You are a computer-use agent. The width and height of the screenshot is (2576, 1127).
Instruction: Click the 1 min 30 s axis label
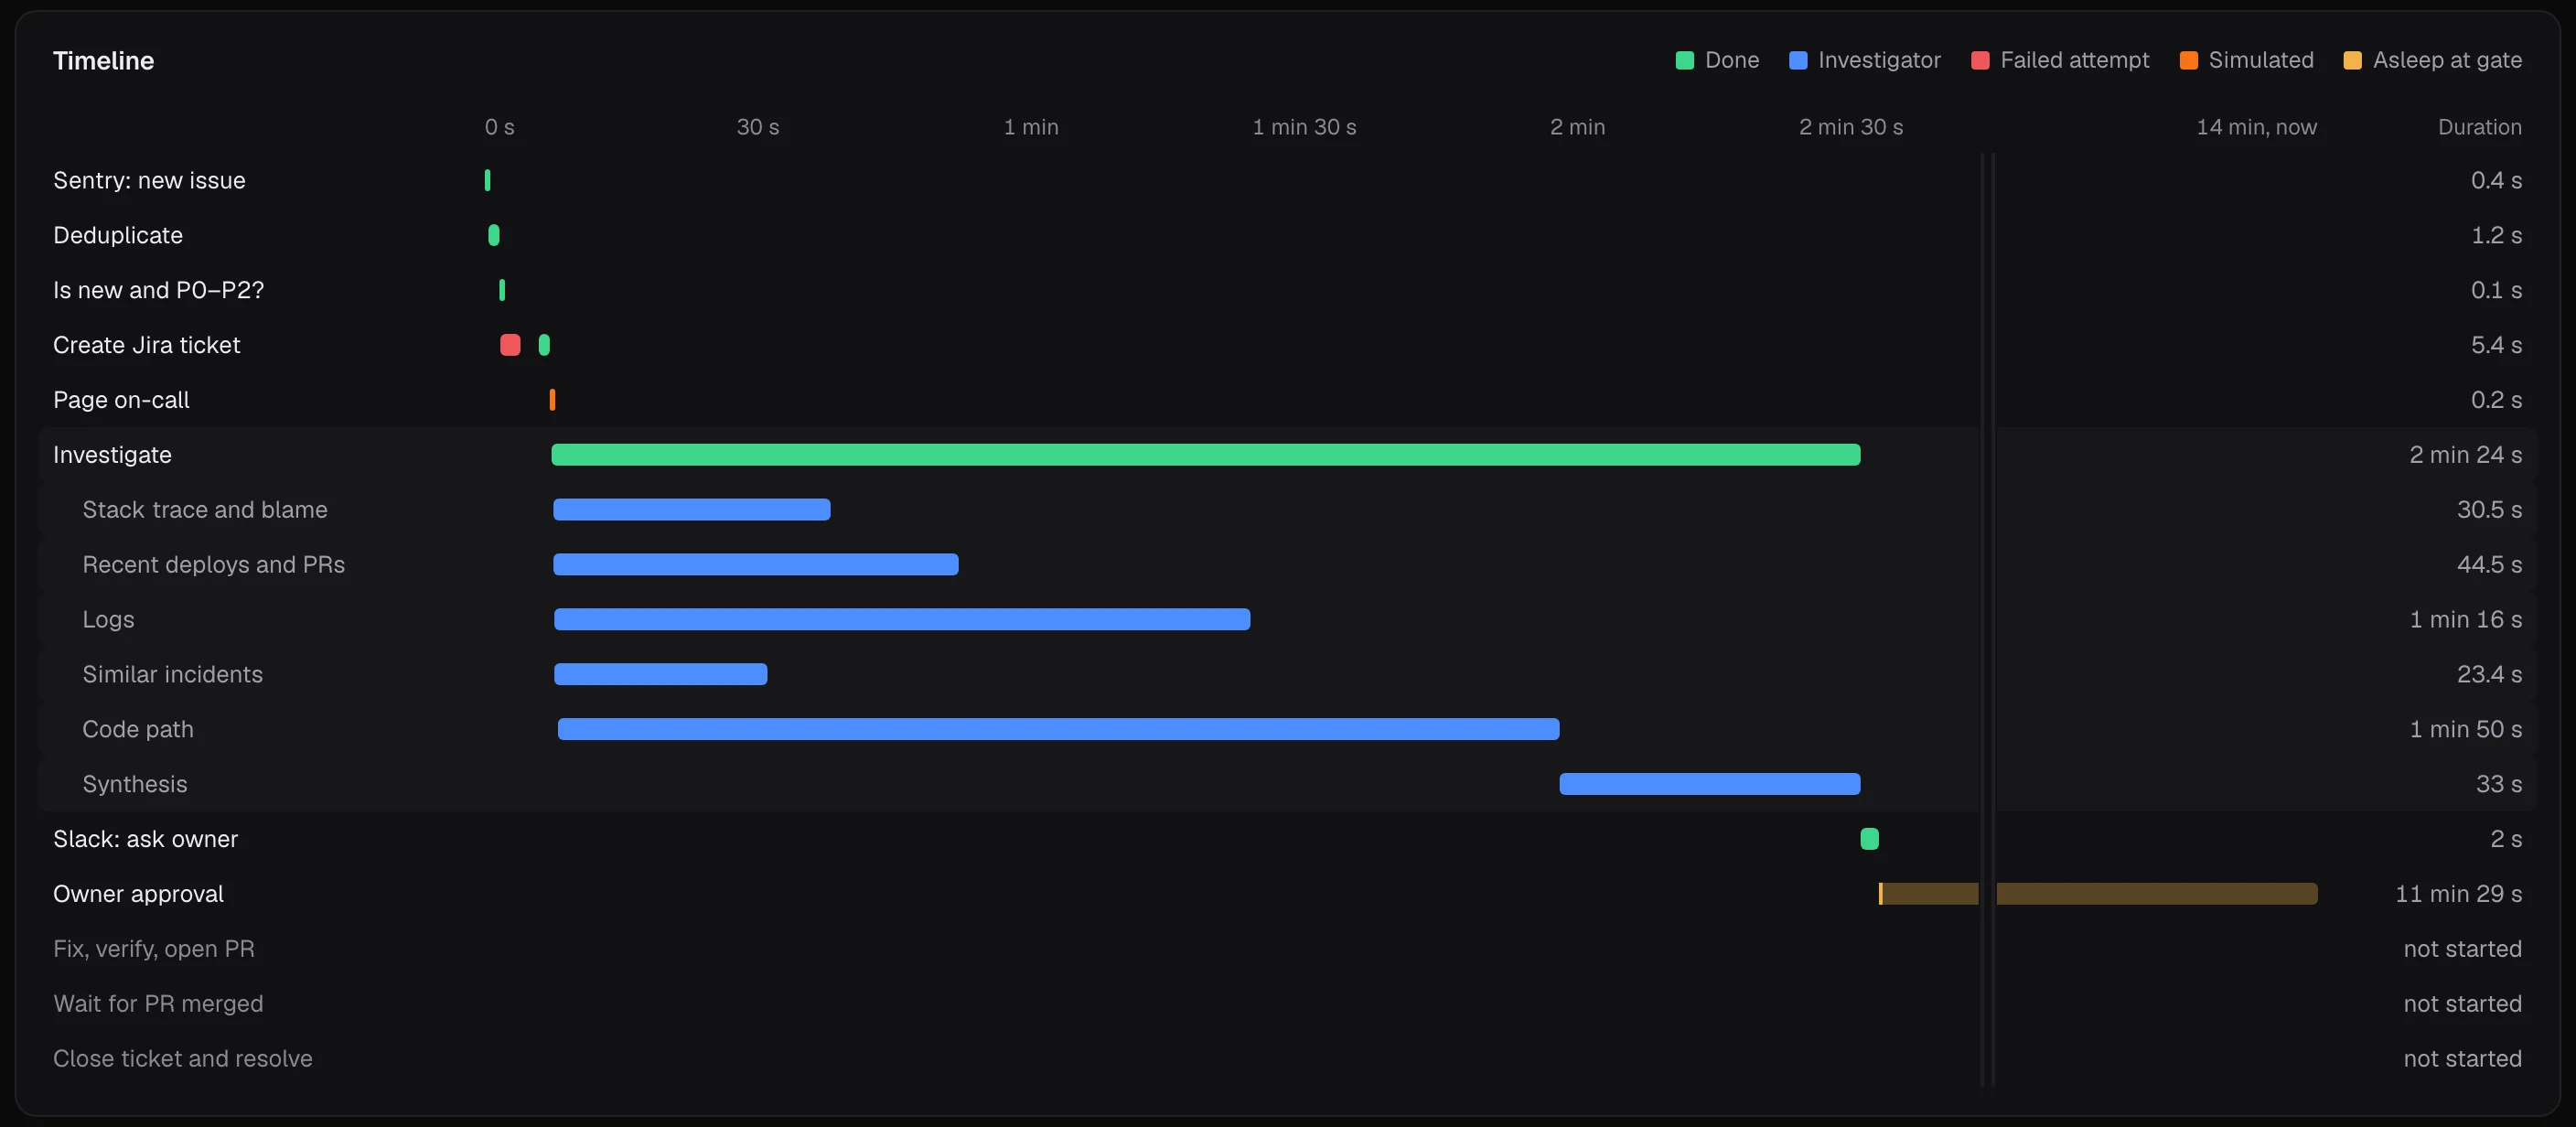click(1304, 127)
